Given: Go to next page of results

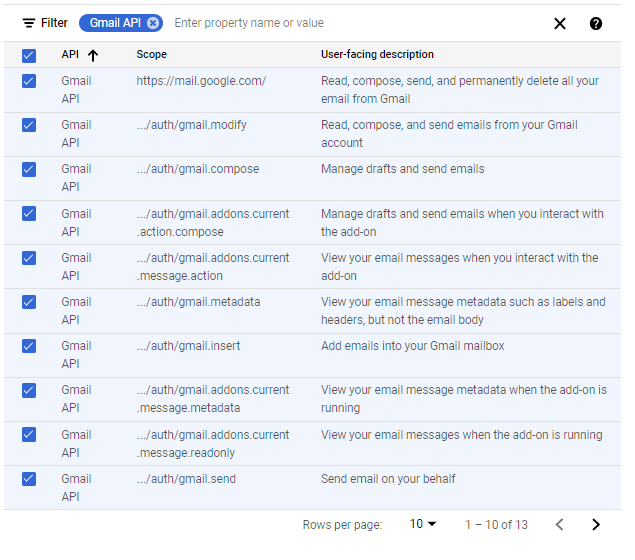Looking at the screenshot, I should pos(596,525).
